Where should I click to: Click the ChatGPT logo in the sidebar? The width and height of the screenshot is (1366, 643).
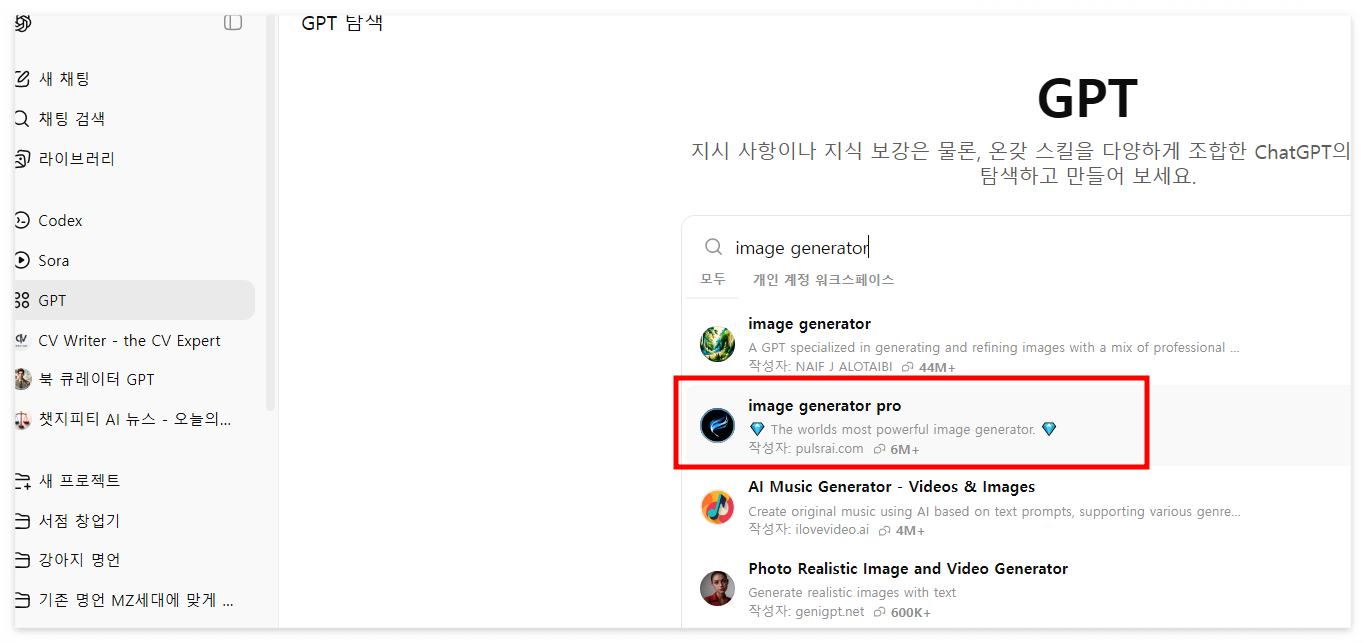tap(22, 22)
